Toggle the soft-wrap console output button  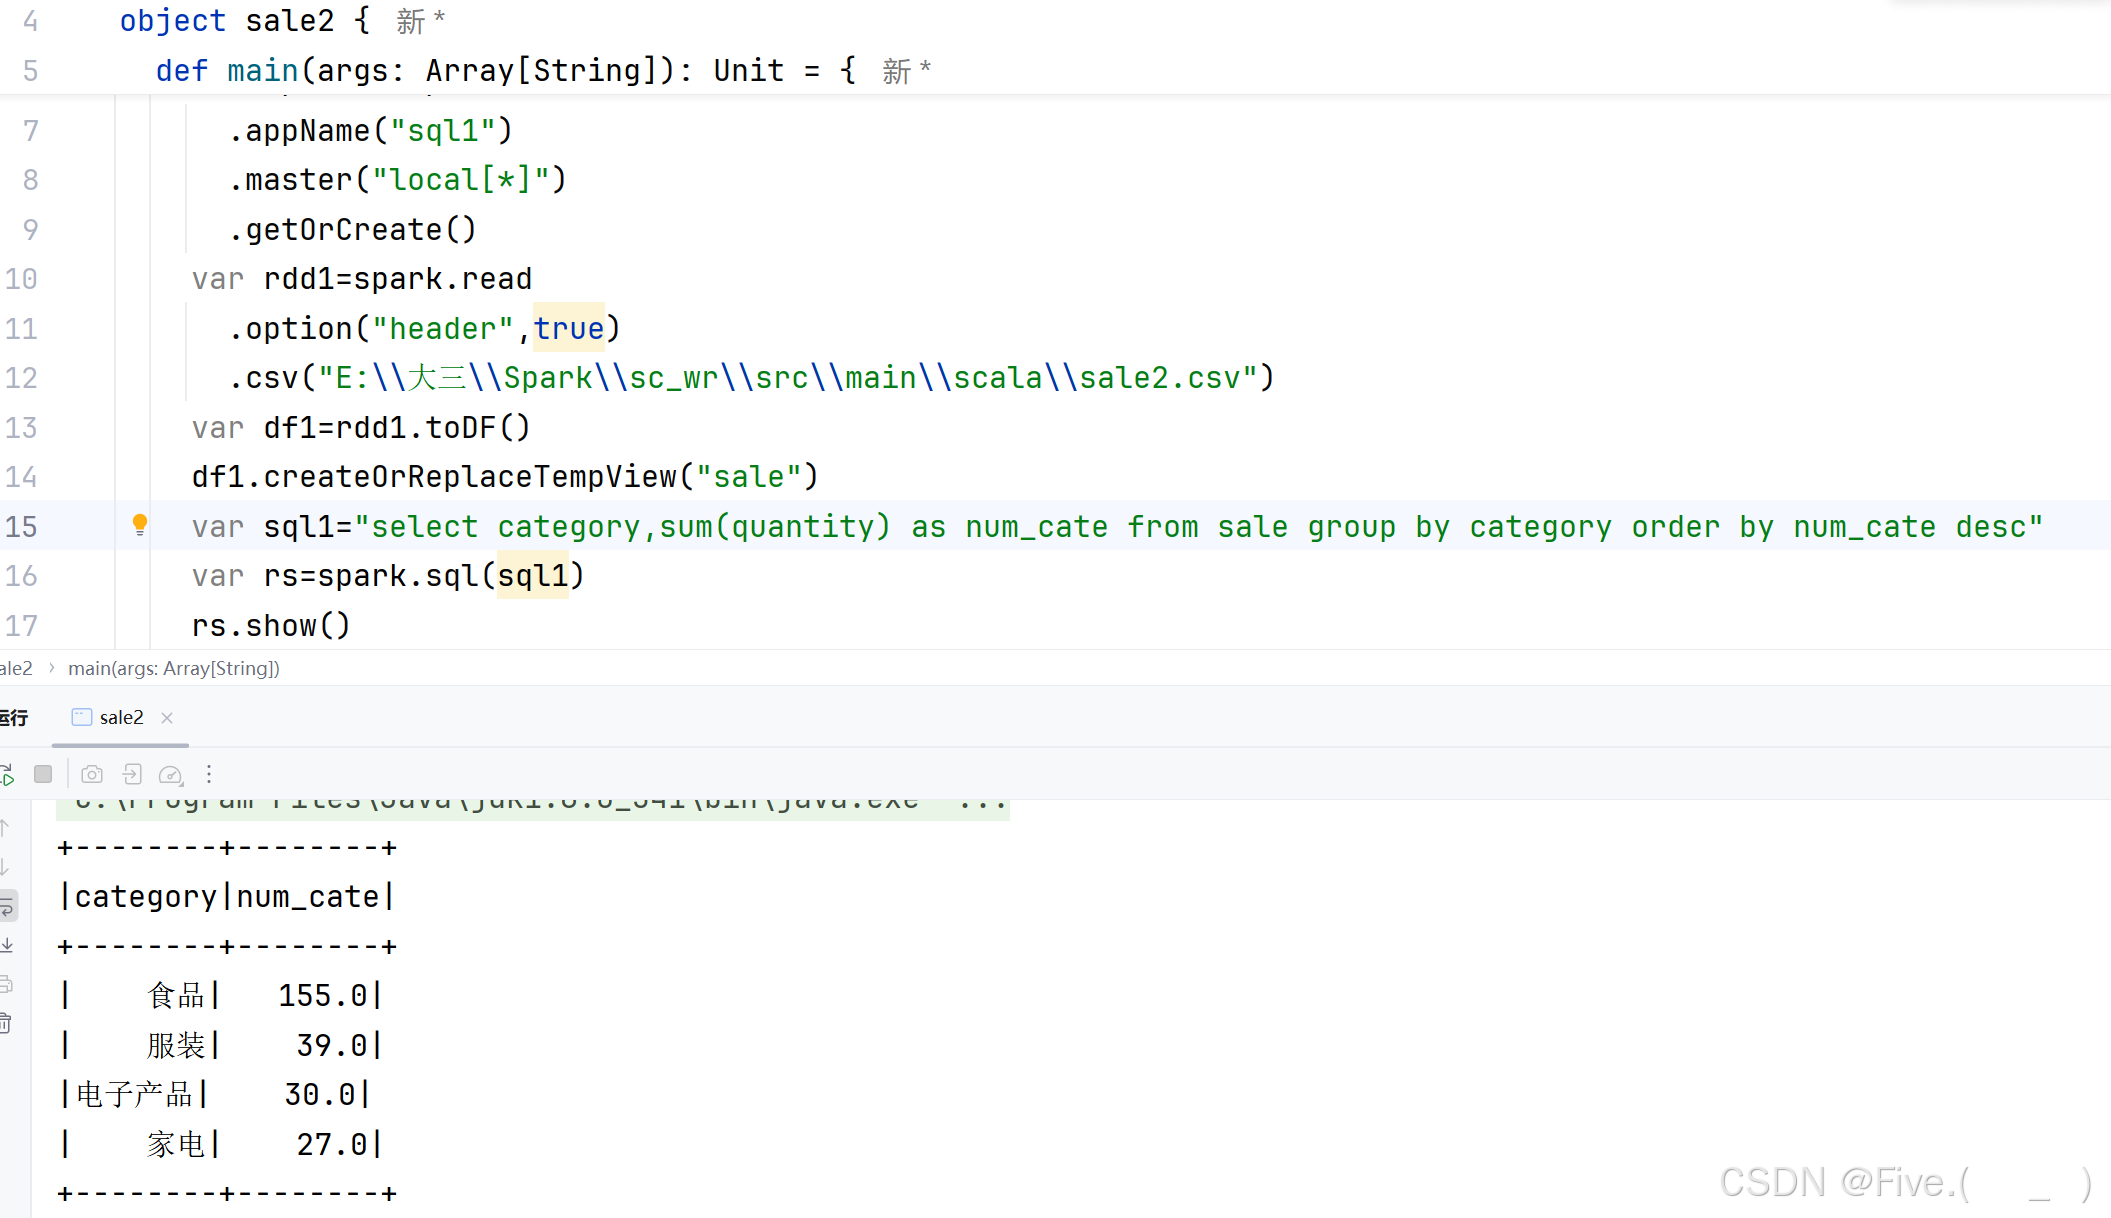coord(6,906)
